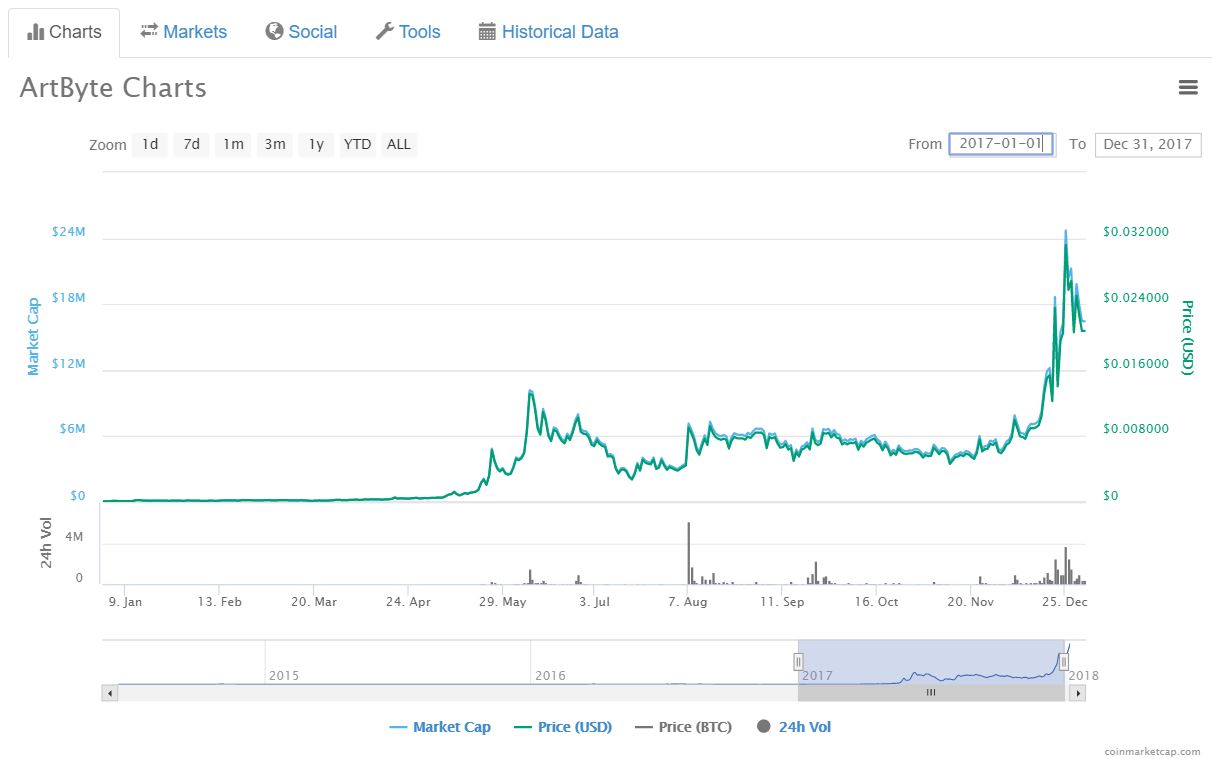
Task: Click the 25. Dec date axis label
Action: point(1064,602)
